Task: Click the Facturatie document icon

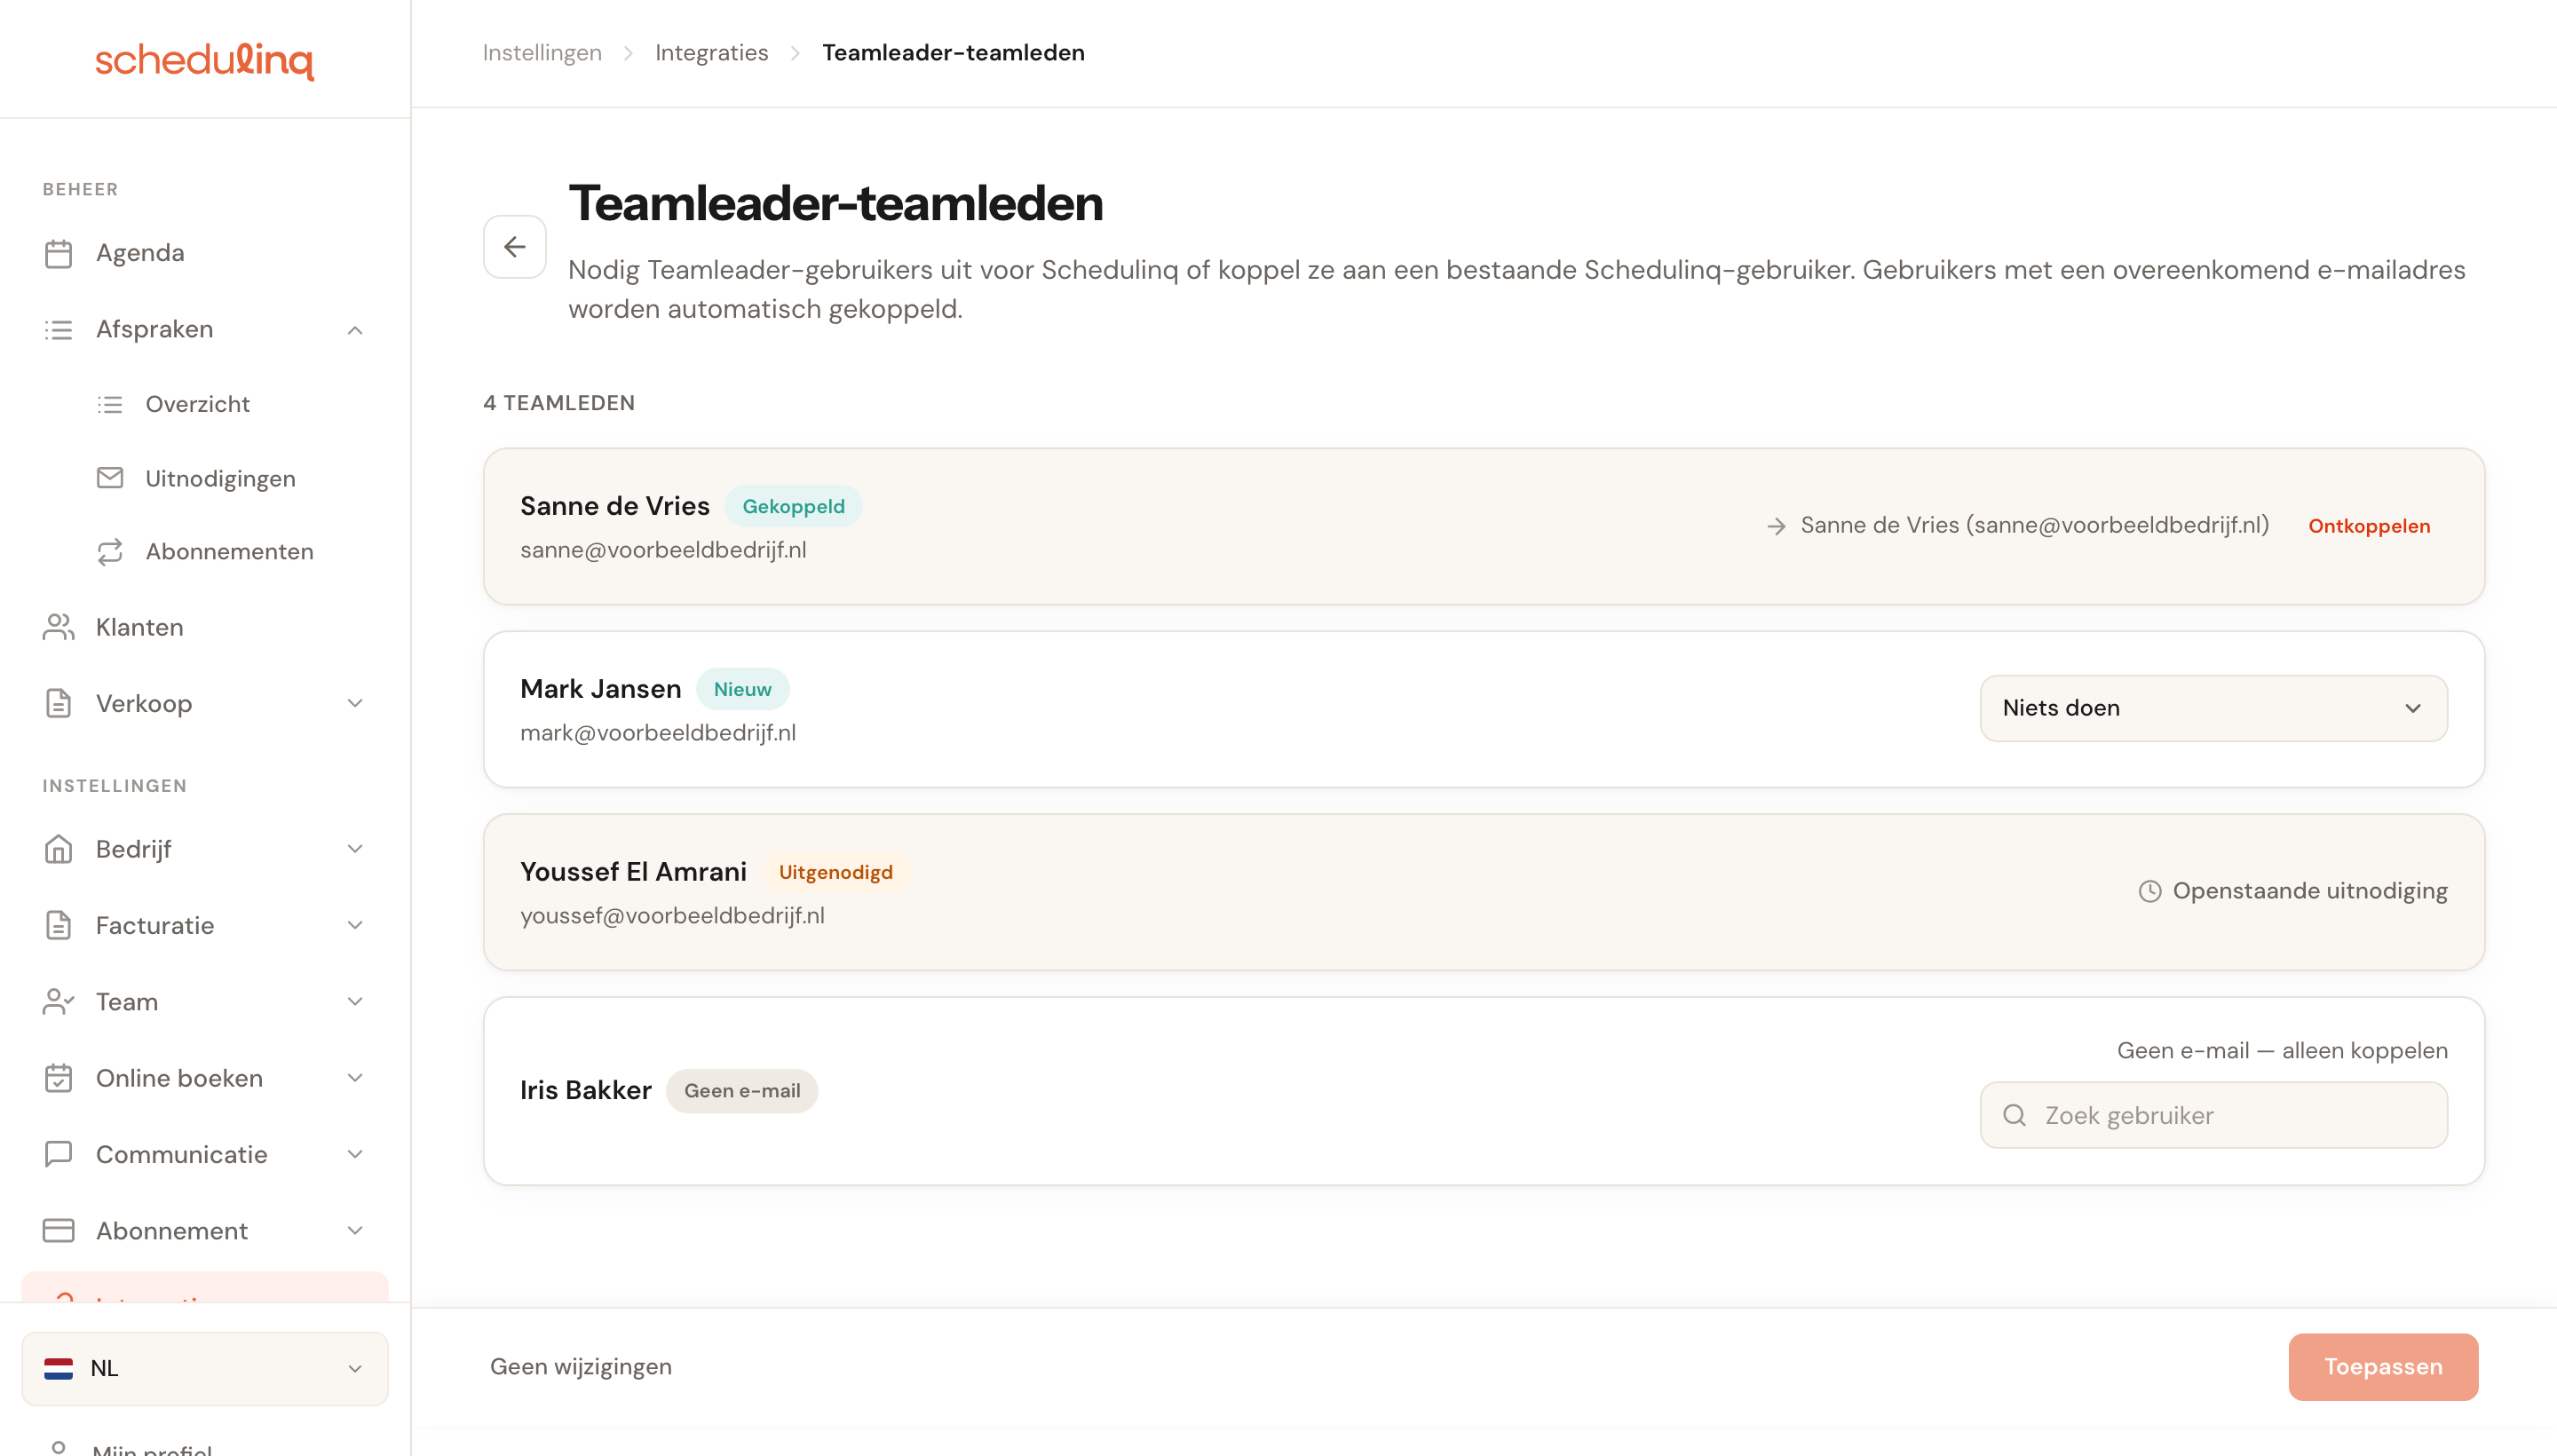Action: click(59, 925)
